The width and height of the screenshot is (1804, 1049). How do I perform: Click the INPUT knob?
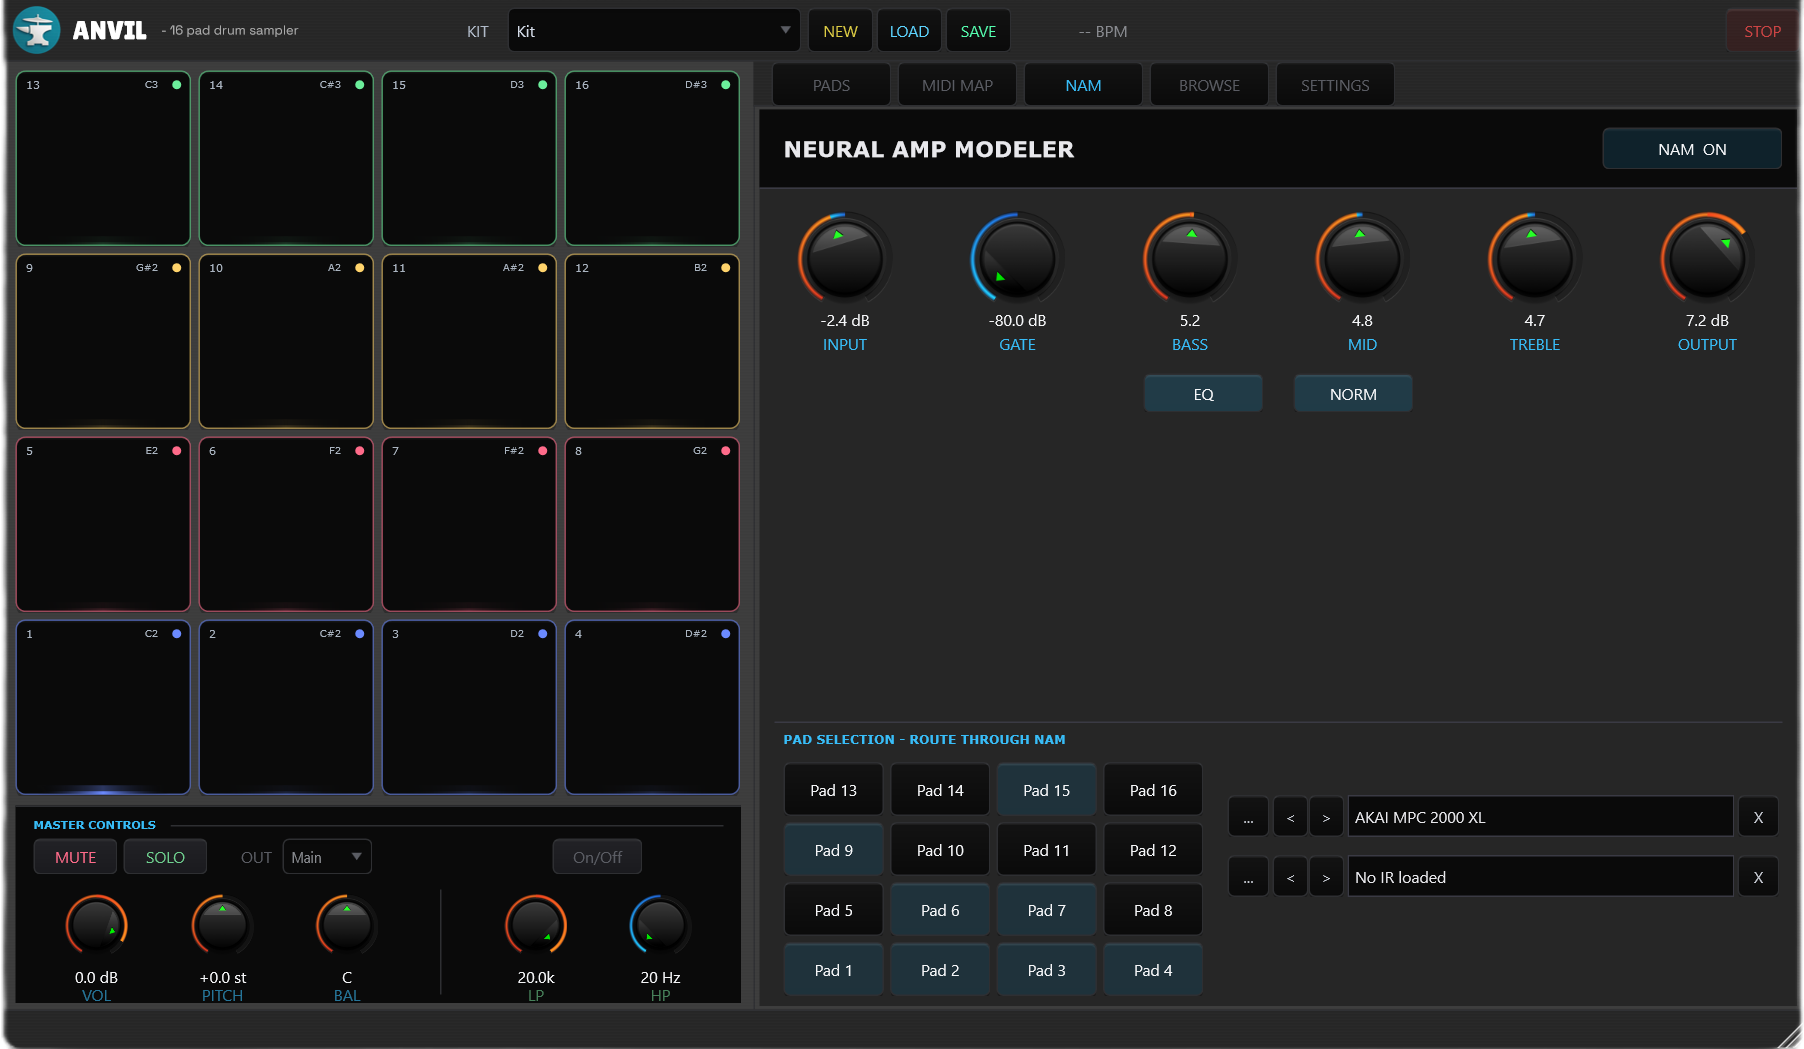[x=845, y=258]
